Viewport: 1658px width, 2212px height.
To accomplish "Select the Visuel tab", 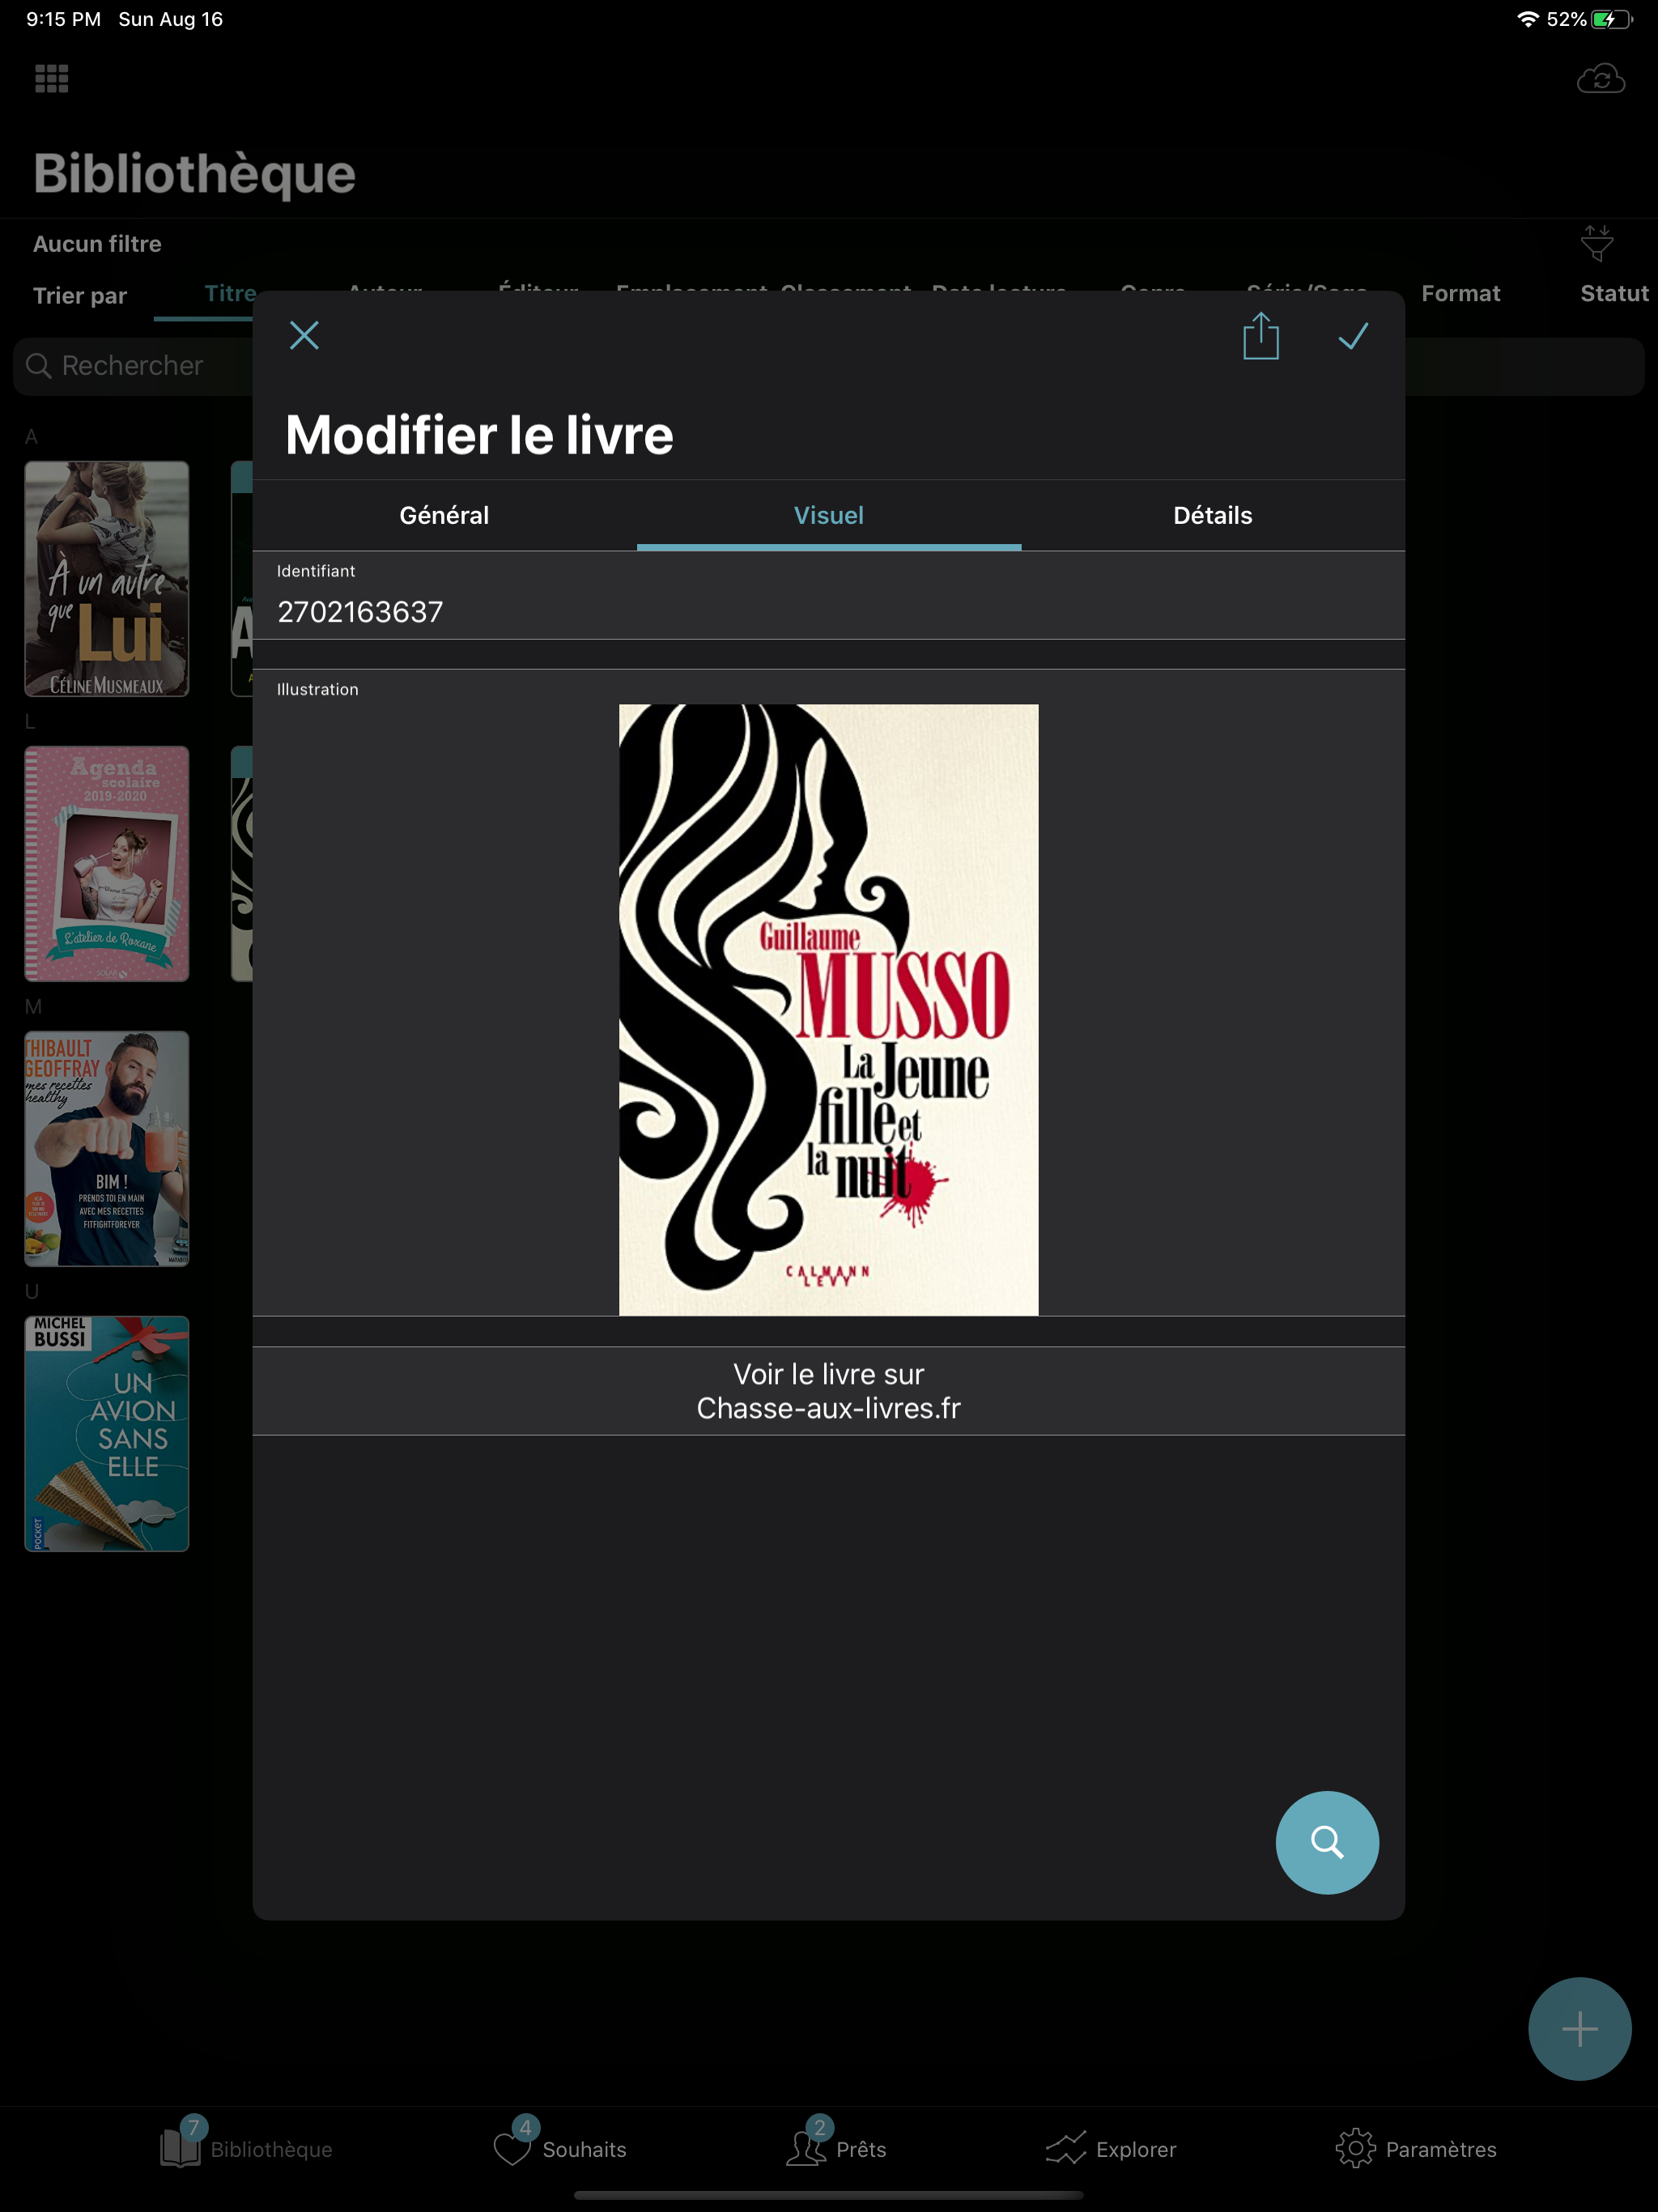I will pyautogui.click(x=828, y=515).
